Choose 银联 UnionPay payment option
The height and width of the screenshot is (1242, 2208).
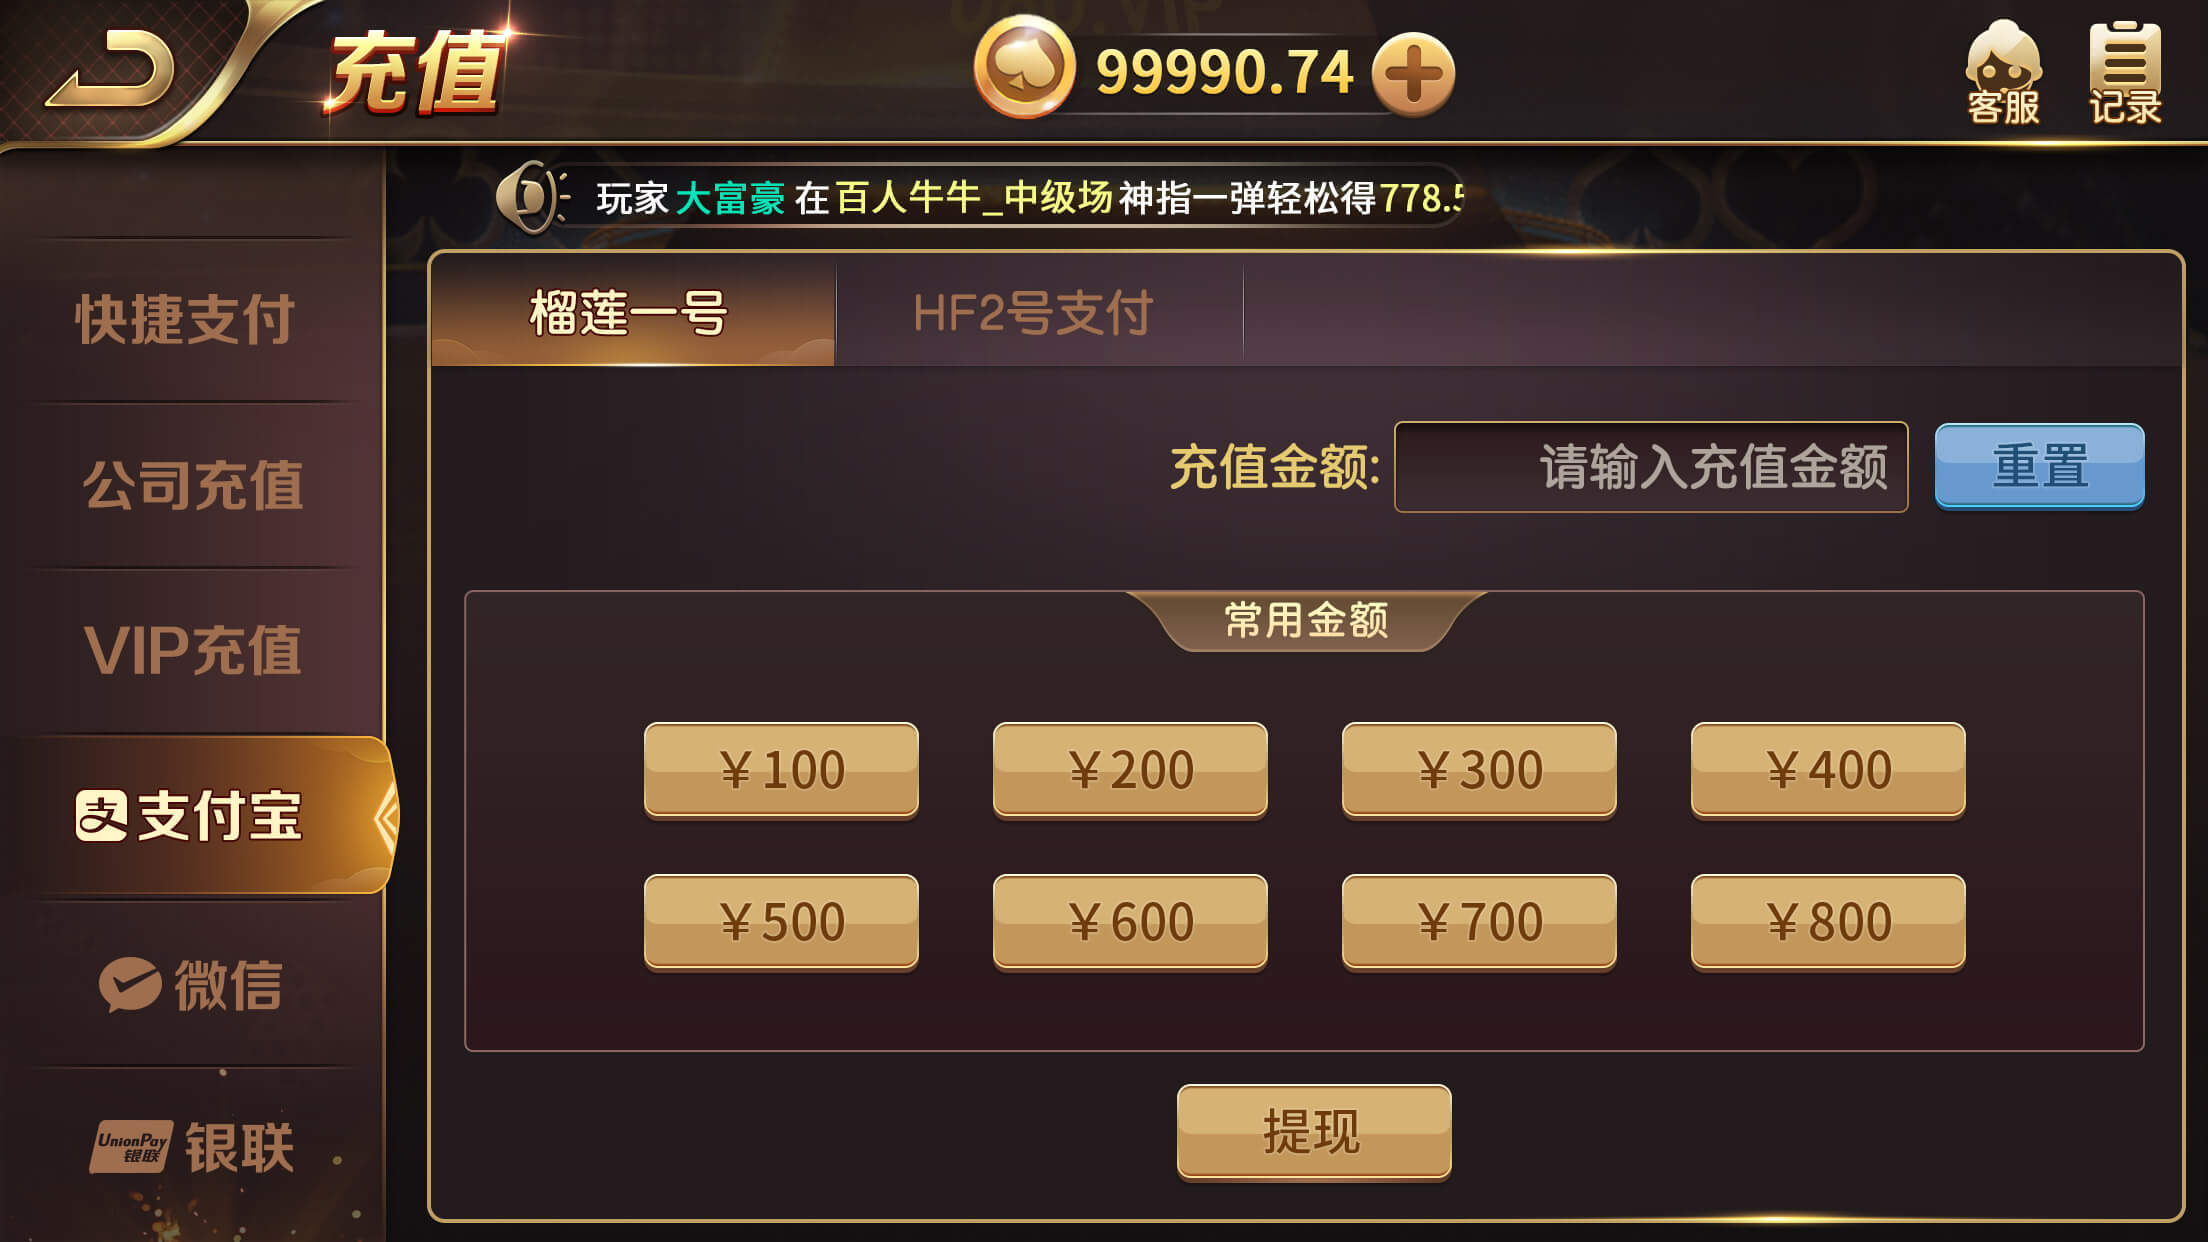(192, 1147)
